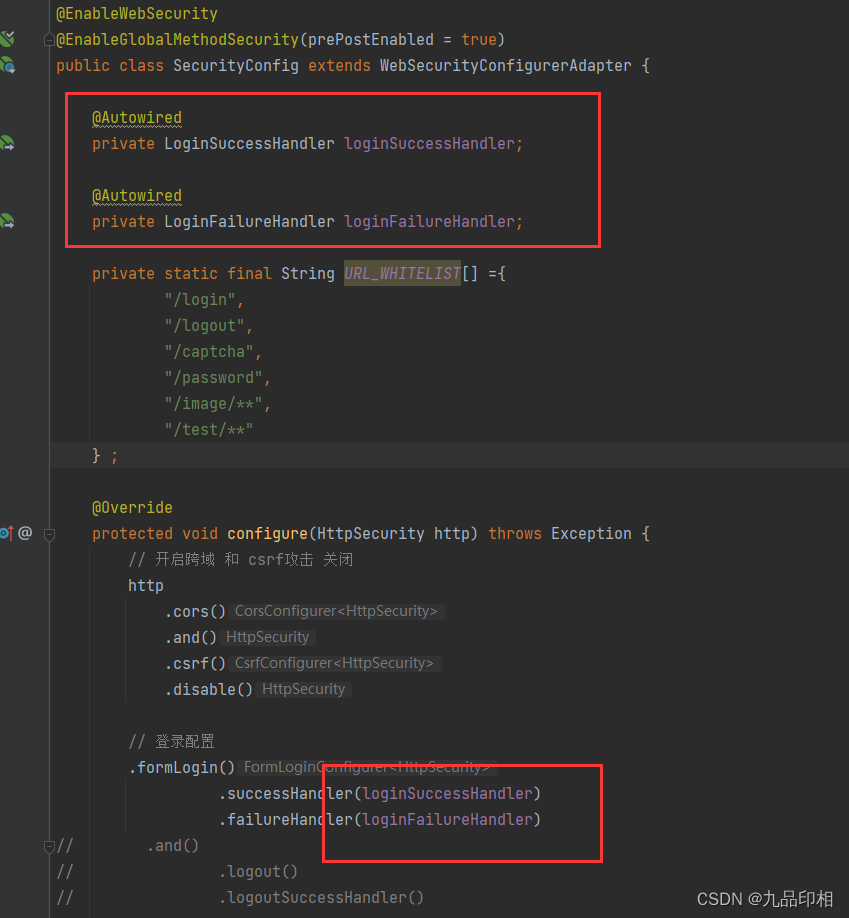
Task: Click the CsrfConfigurer<HttpSecurity> inlay hint
Action: (335, 663)
